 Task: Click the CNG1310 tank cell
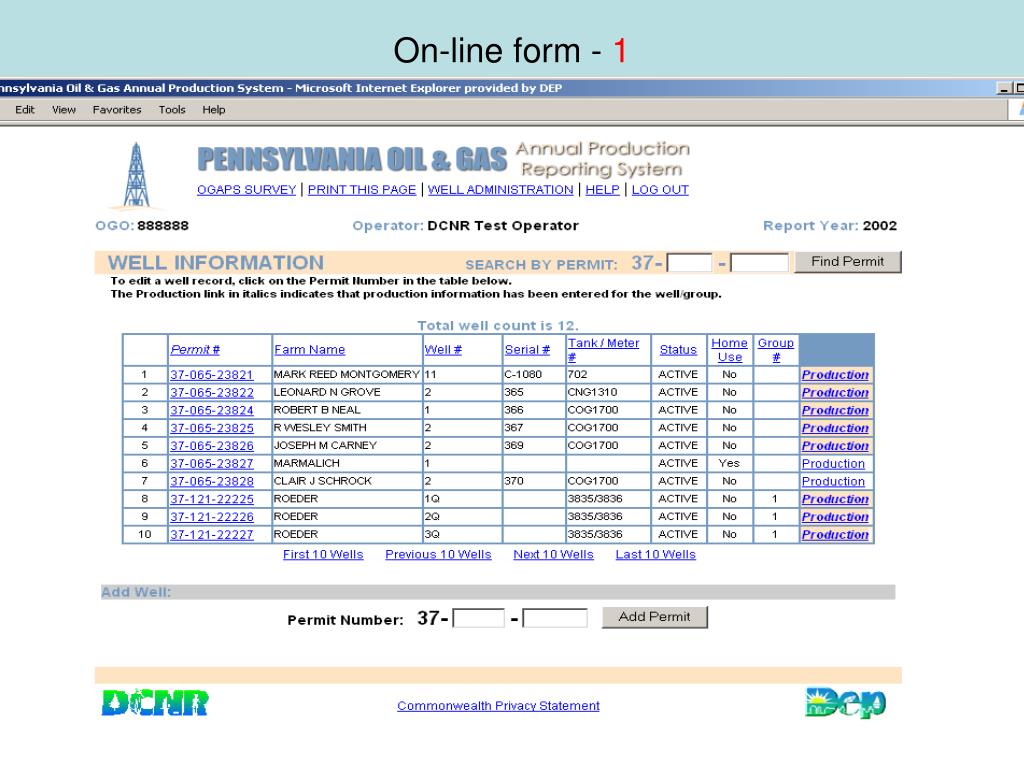point(608,392)
